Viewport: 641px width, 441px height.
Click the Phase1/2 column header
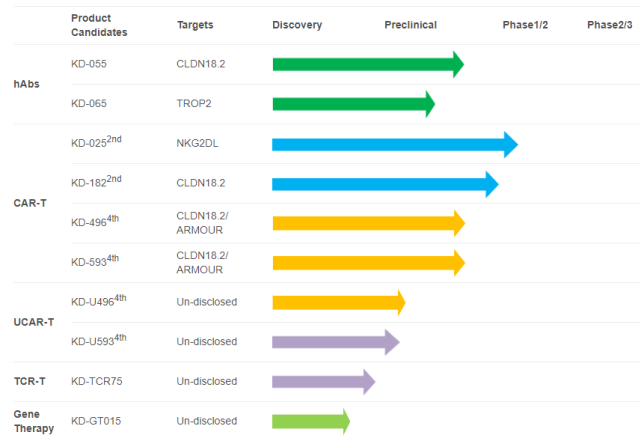tap(525, 24)
